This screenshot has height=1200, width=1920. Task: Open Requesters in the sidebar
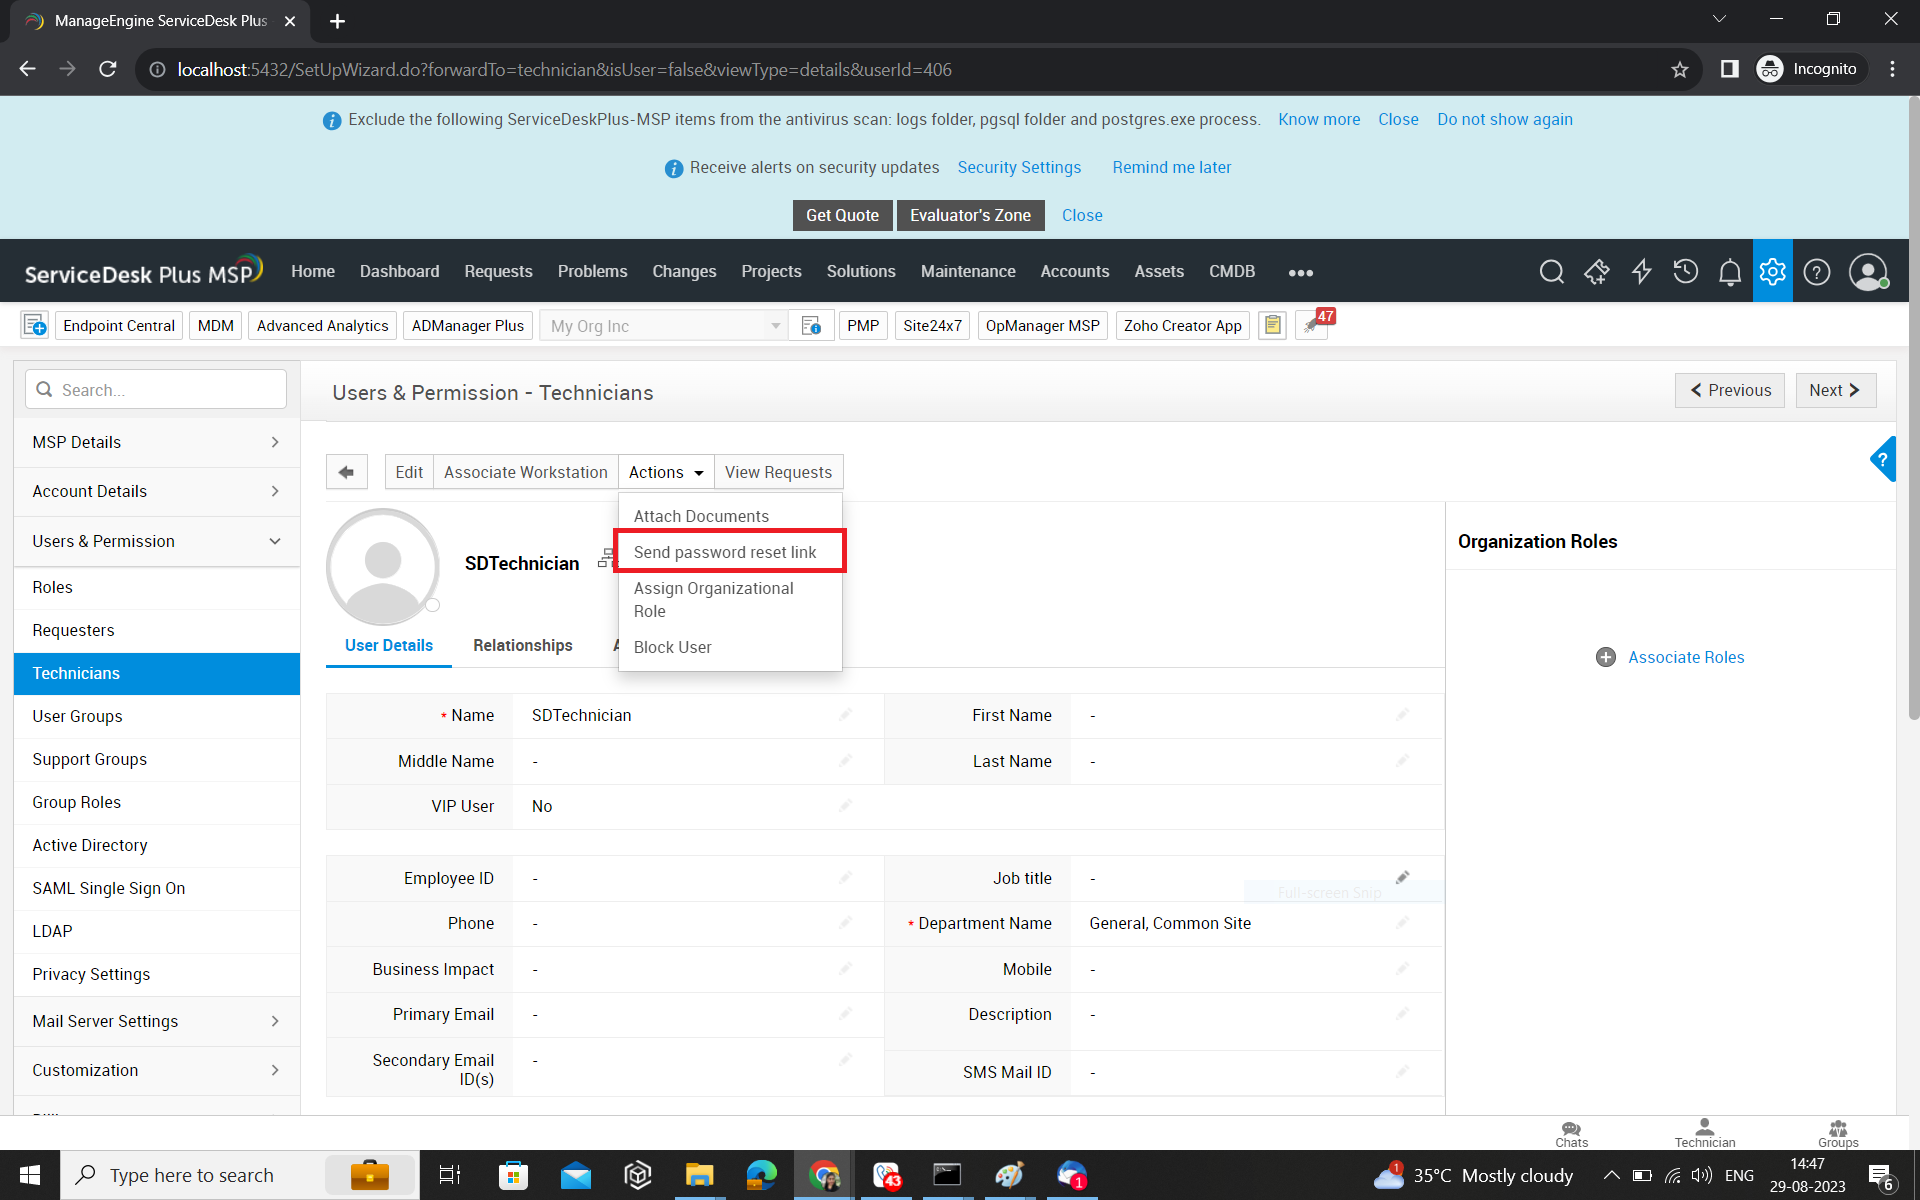157,630
